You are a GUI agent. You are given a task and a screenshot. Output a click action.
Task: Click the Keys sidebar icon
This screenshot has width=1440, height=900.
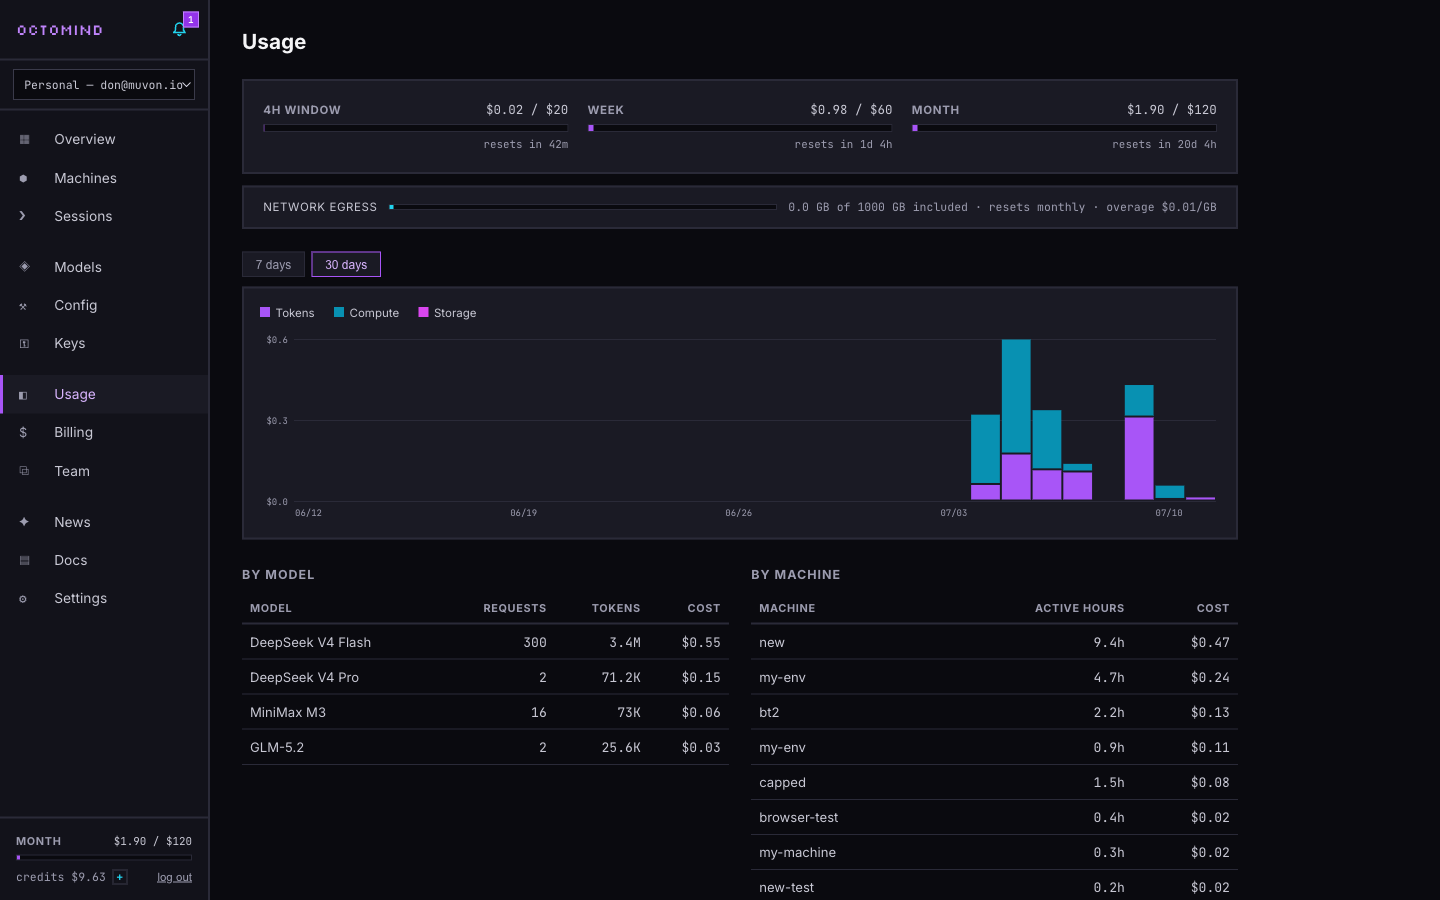coord(24,343)
